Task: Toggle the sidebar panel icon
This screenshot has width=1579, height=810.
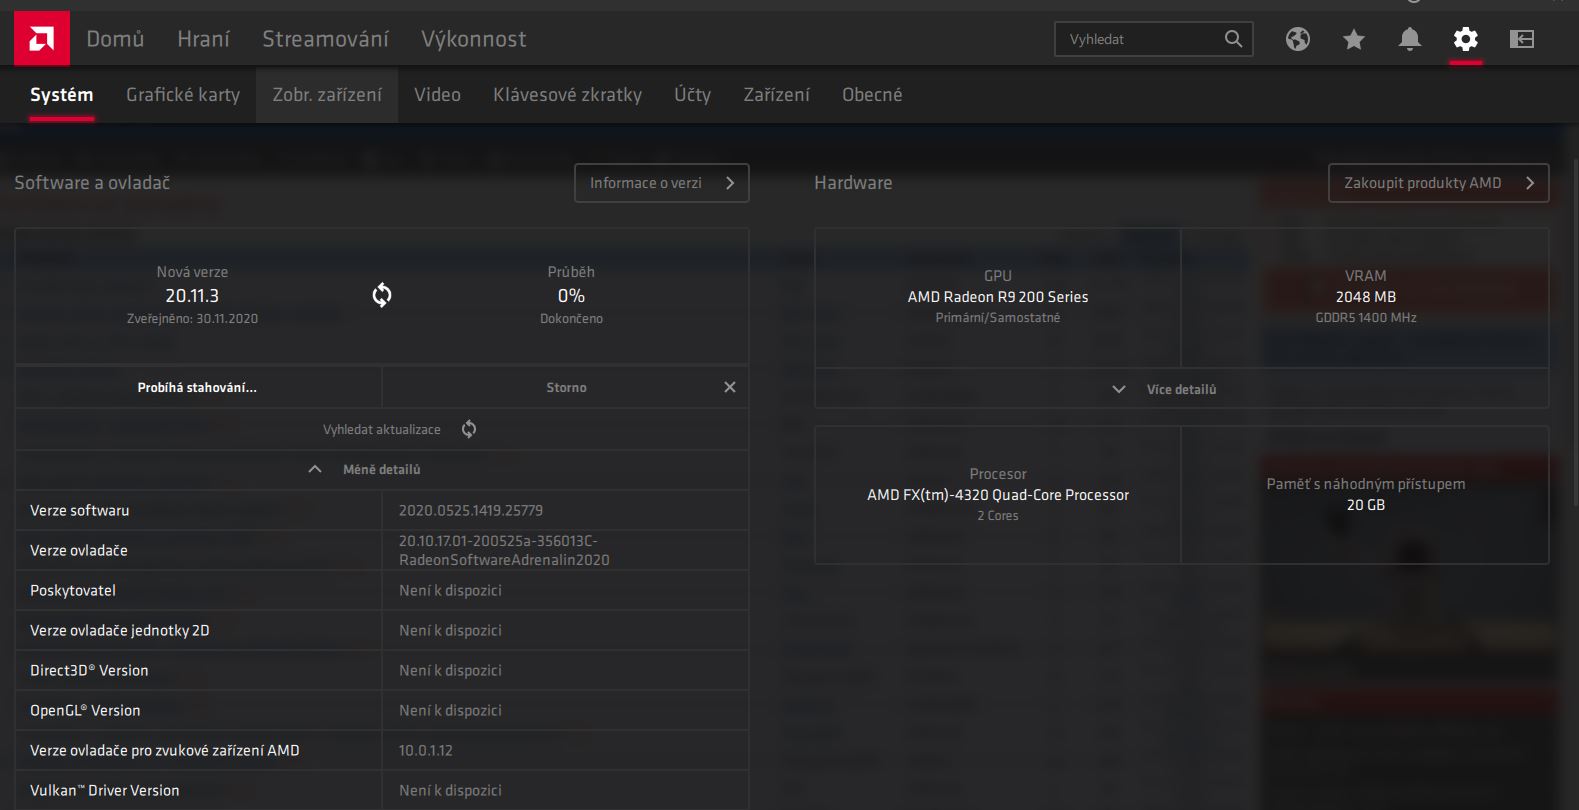Action: 1522,39
